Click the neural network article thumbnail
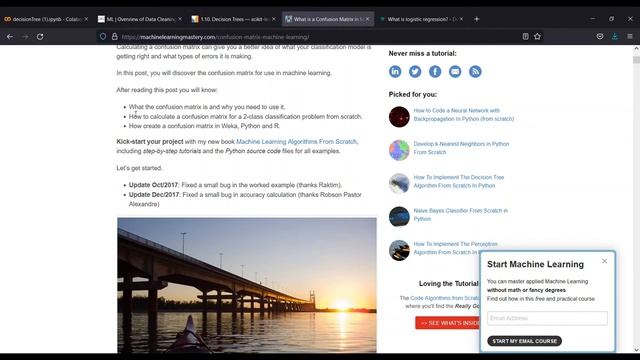This screenshot has height=360, width=640. tap(399, 117)
